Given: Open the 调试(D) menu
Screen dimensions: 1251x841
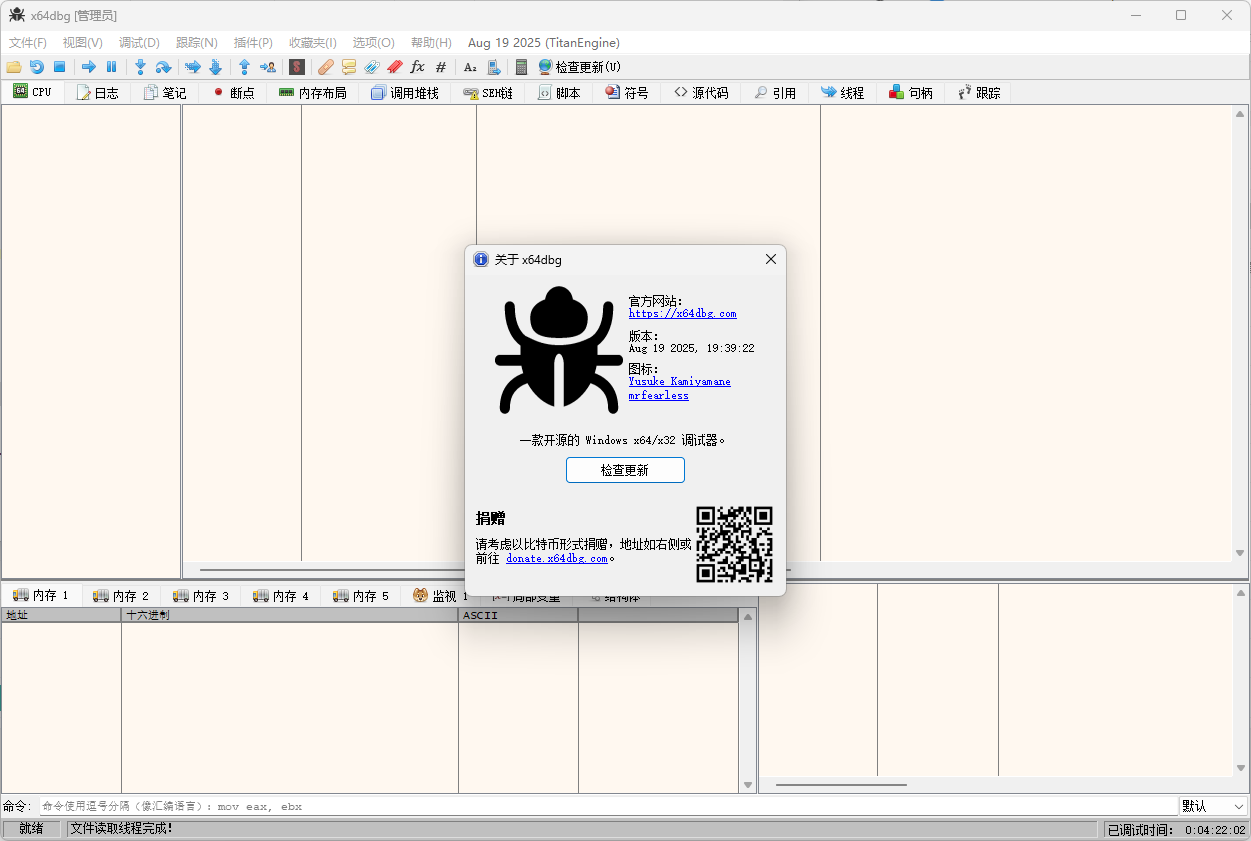Looking at the screenshot, I should (x=139, y=43).
